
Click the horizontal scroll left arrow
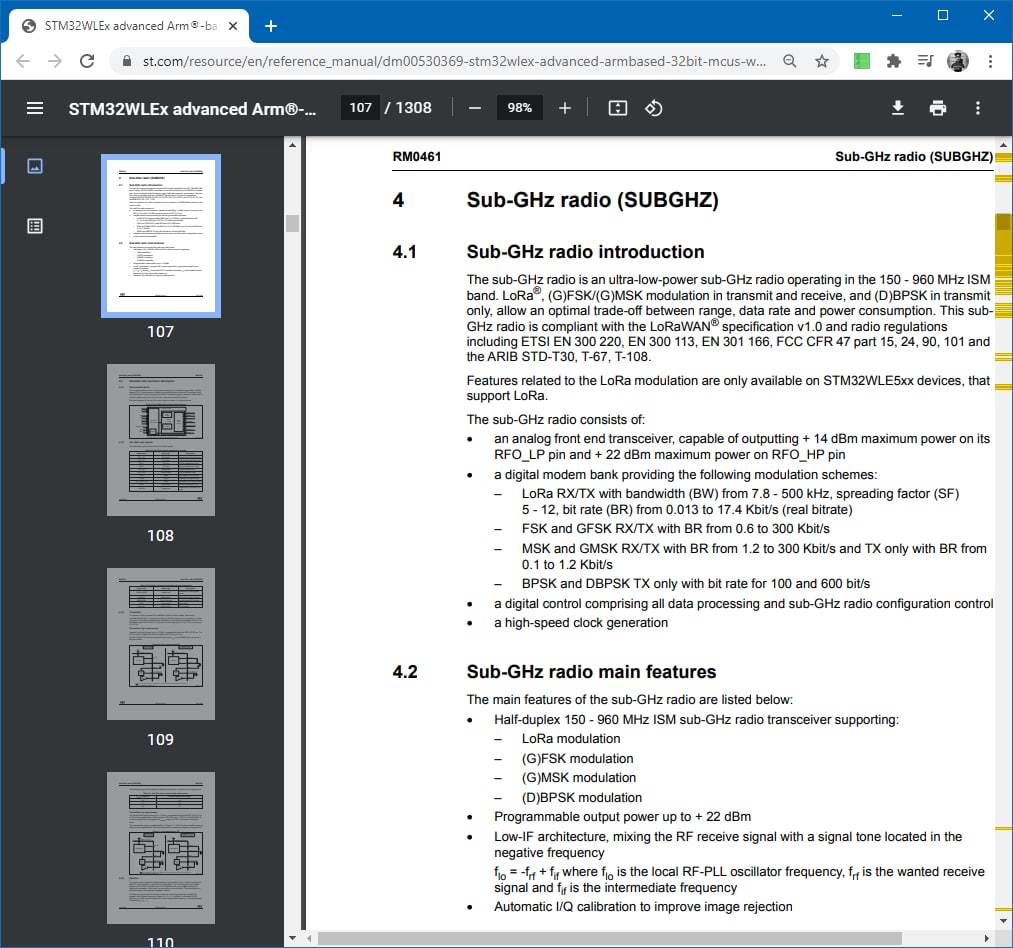(309, 938)
